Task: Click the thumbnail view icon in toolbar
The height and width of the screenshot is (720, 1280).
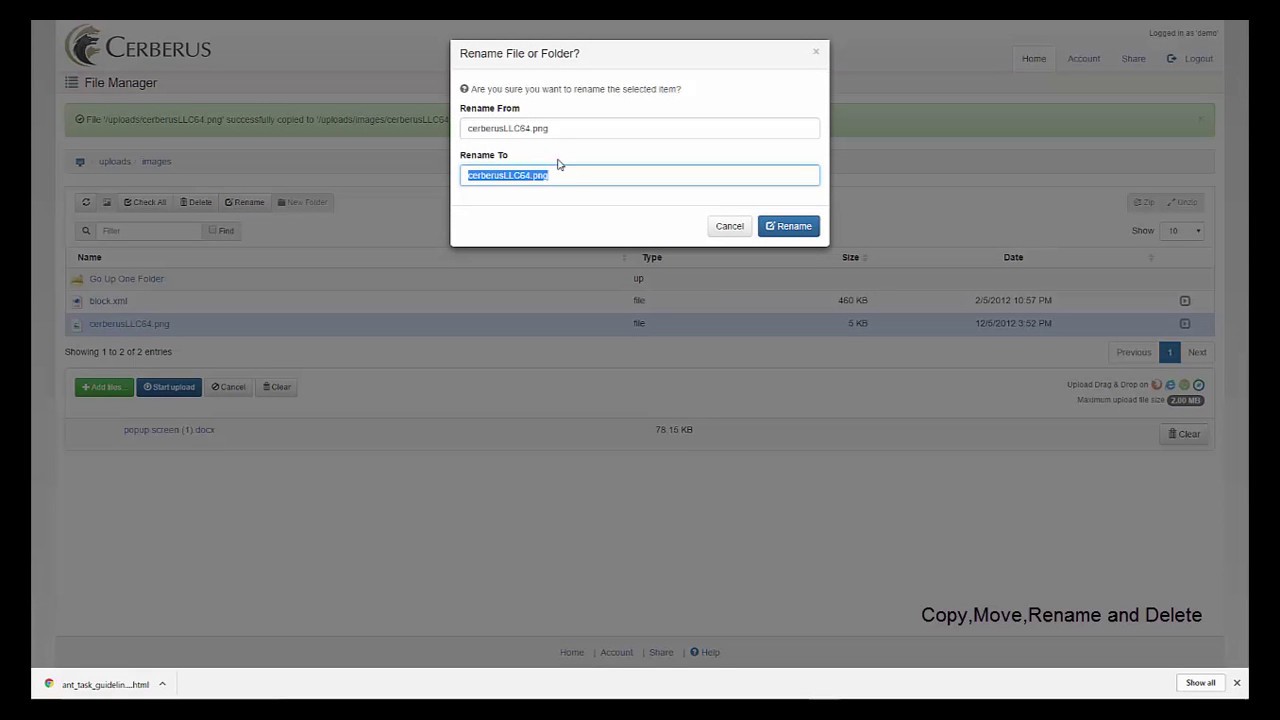Action: coord(107,202)
